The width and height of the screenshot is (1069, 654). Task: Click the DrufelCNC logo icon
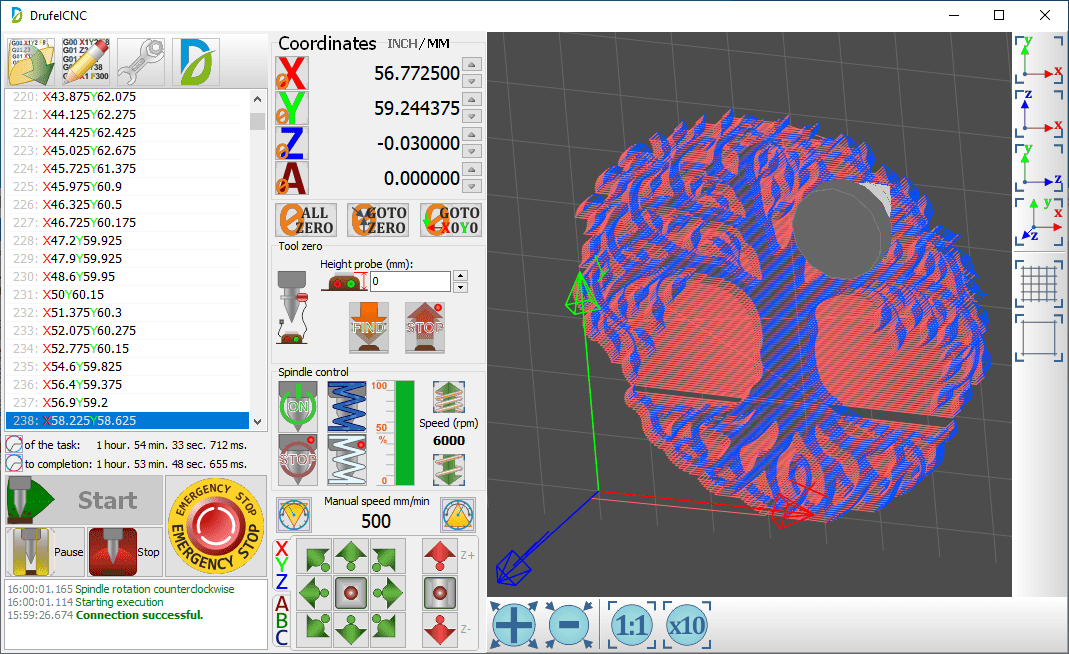[196, 62]
